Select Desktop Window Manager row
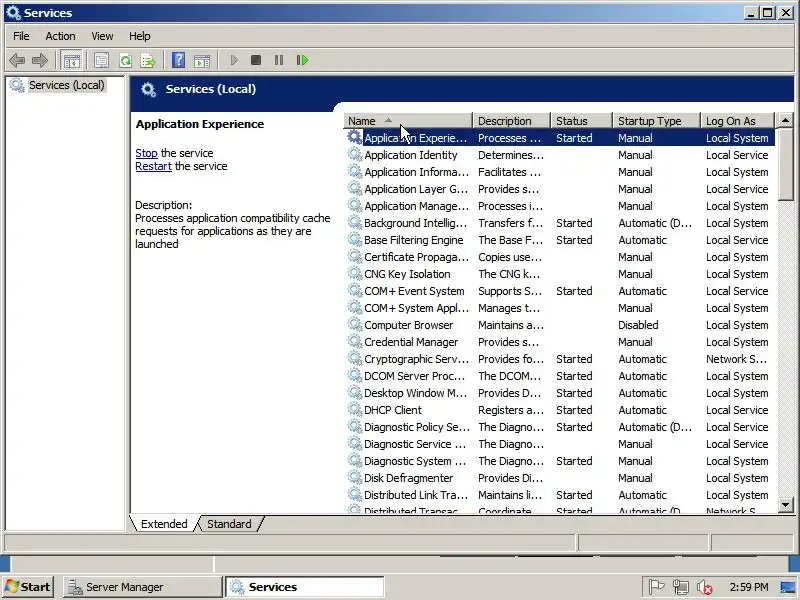The width and height of the screenshot is (800, 600). (560, 393)
